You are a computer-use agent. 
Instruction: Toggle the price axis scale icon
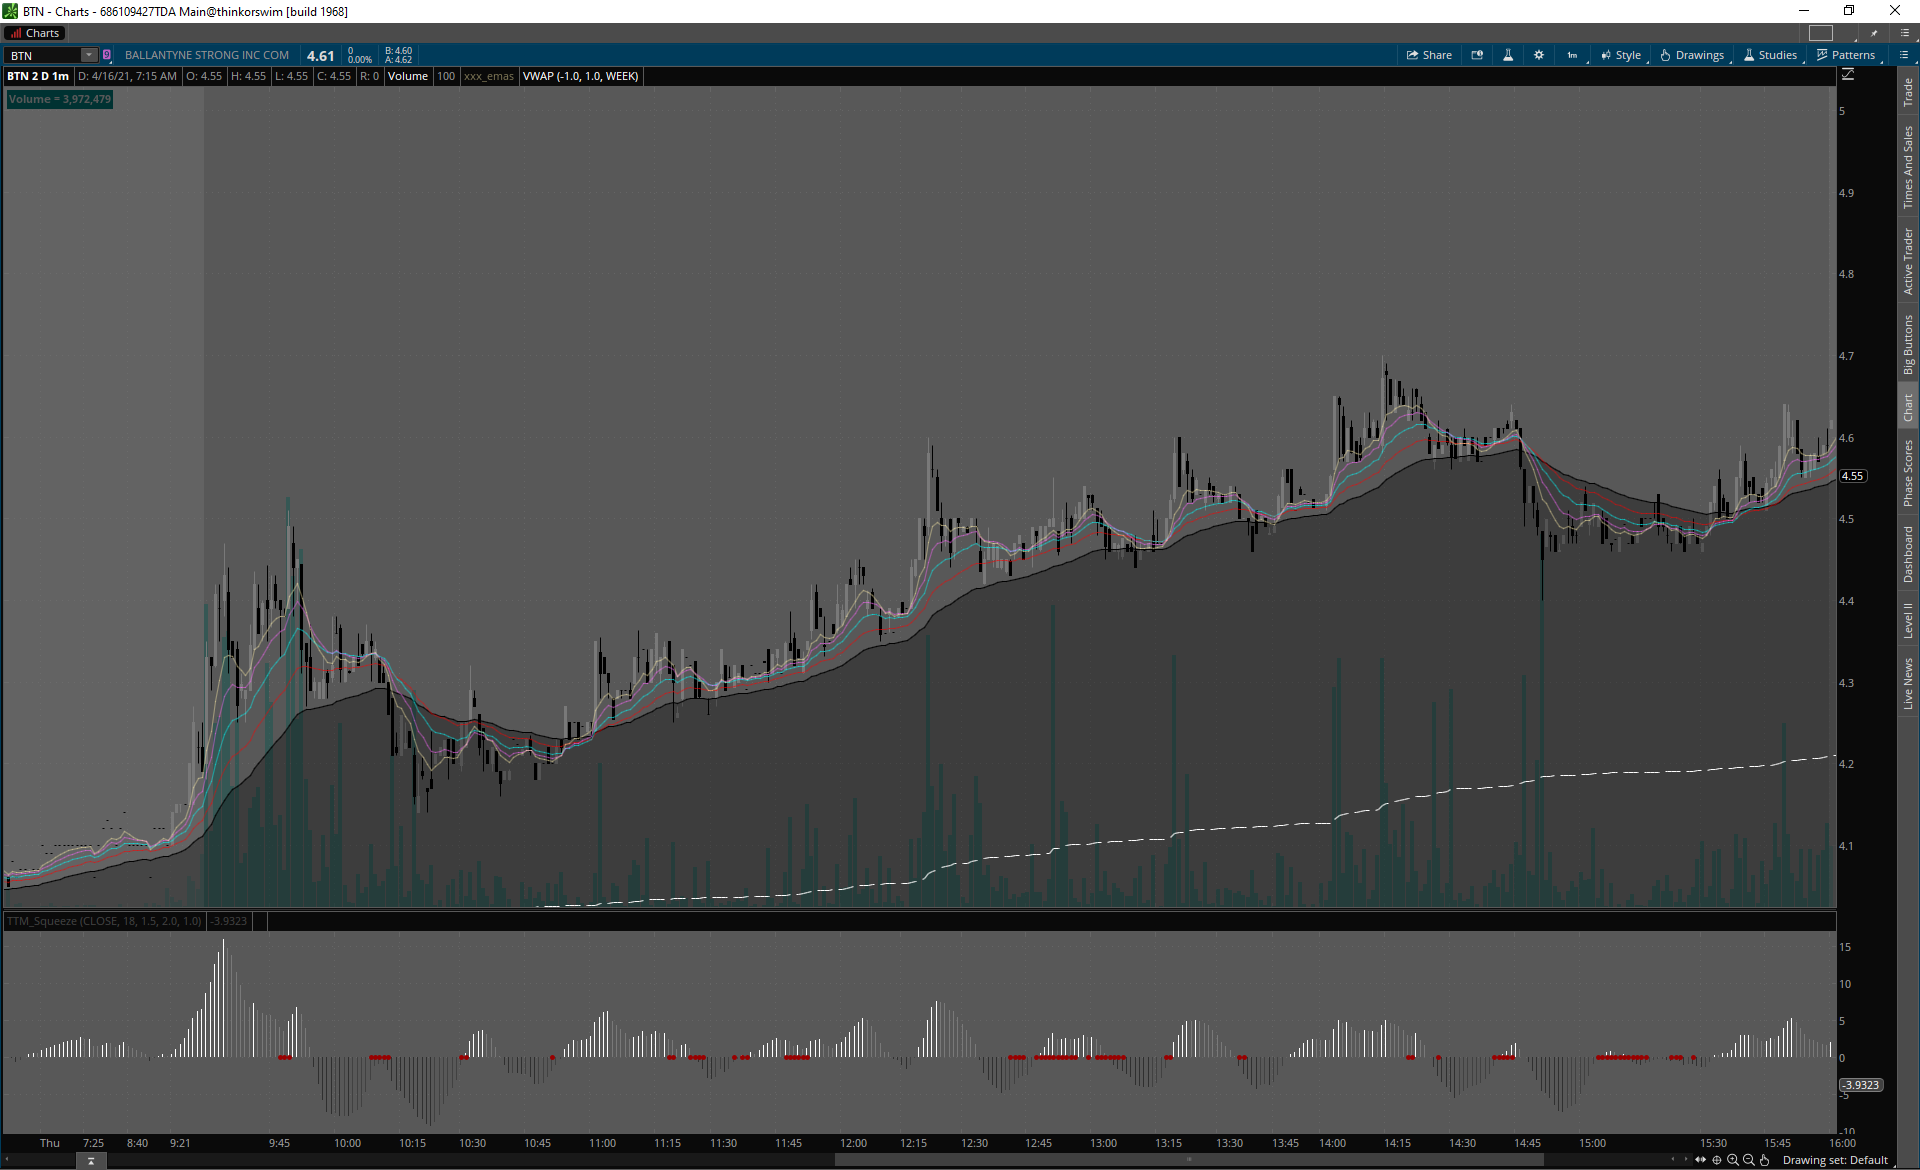(x=1848, y=75)
